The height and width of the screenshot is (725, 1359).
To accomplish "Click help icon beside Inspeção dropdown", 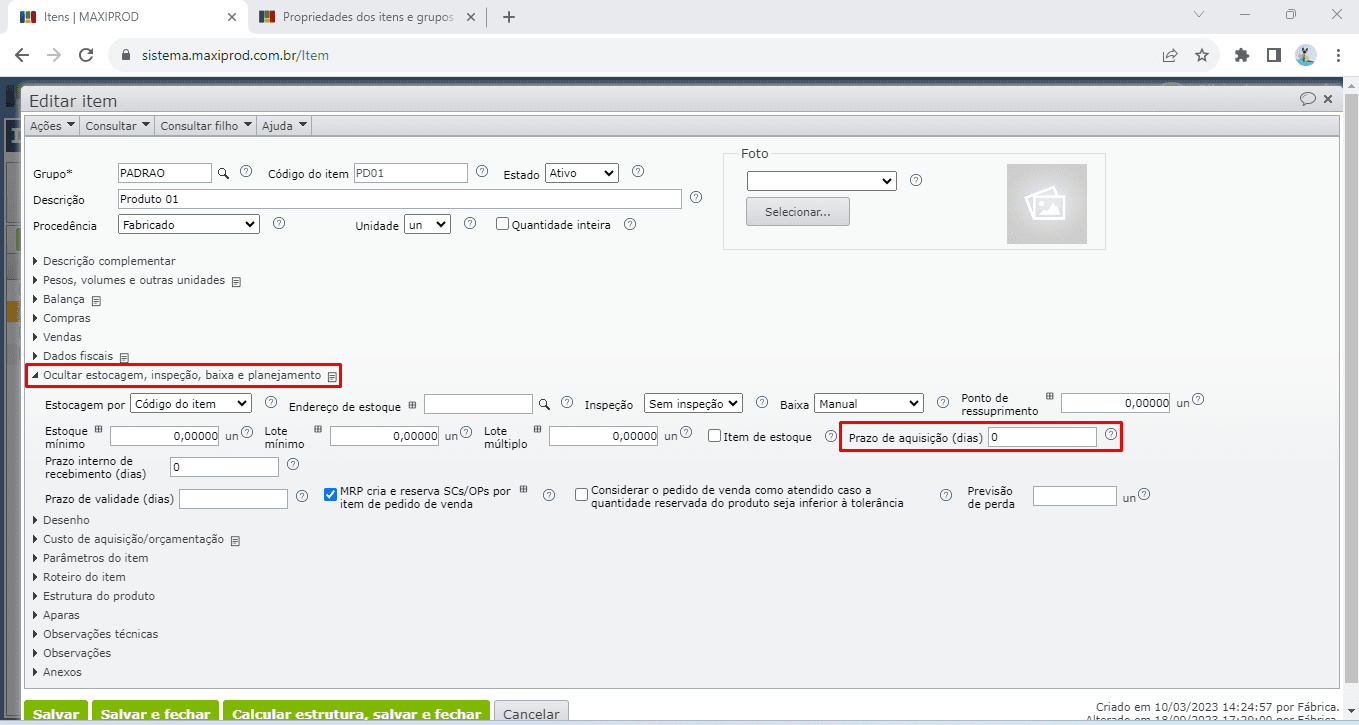I will click(762, 402).
